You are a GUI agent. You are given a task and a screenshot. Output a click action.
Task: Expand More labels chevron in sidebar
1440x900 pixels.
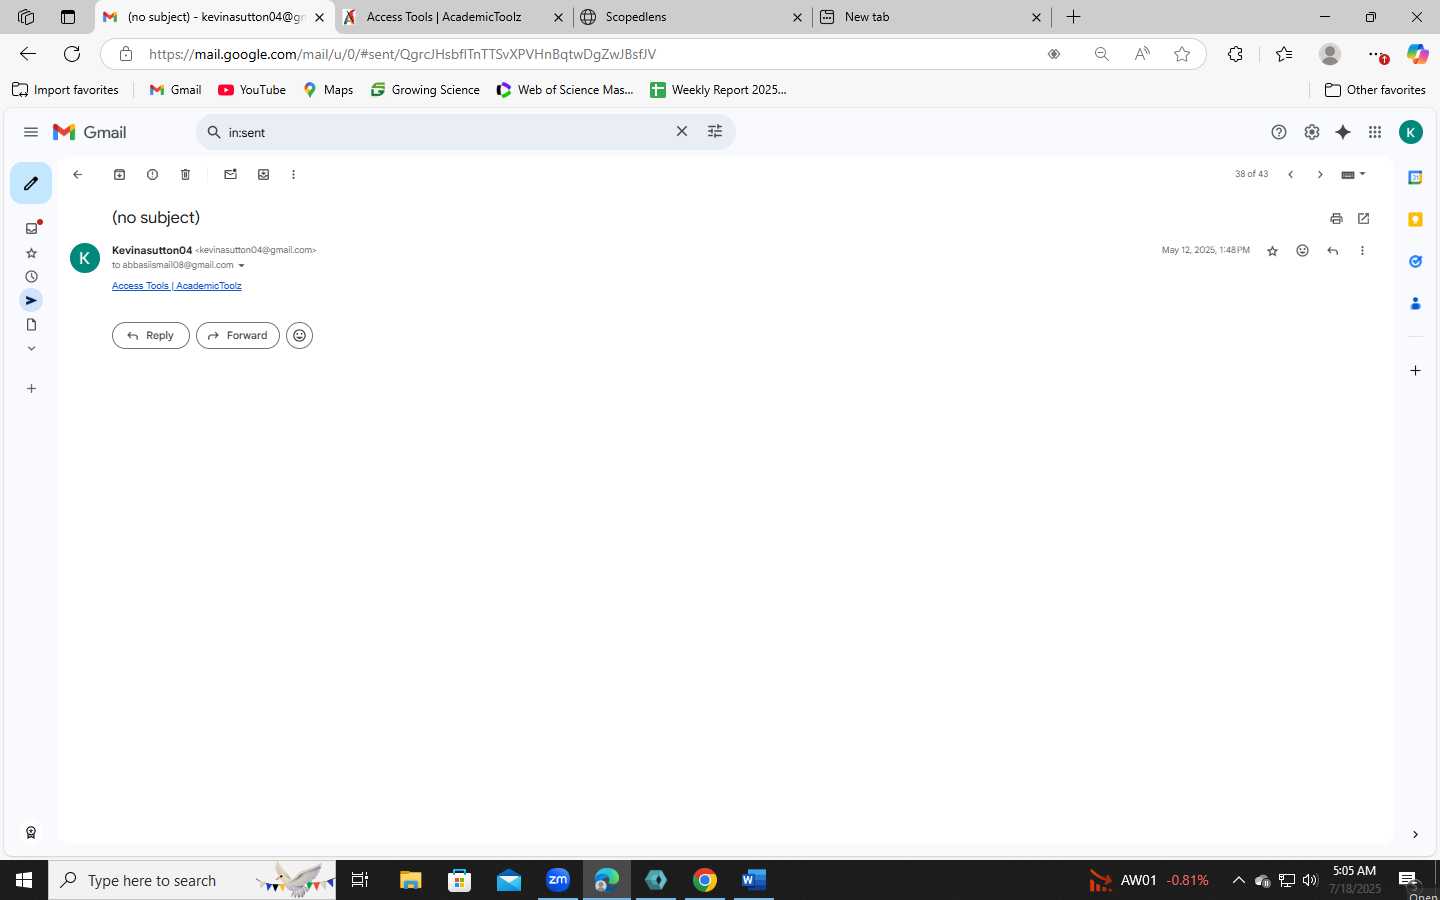point(31,348)
